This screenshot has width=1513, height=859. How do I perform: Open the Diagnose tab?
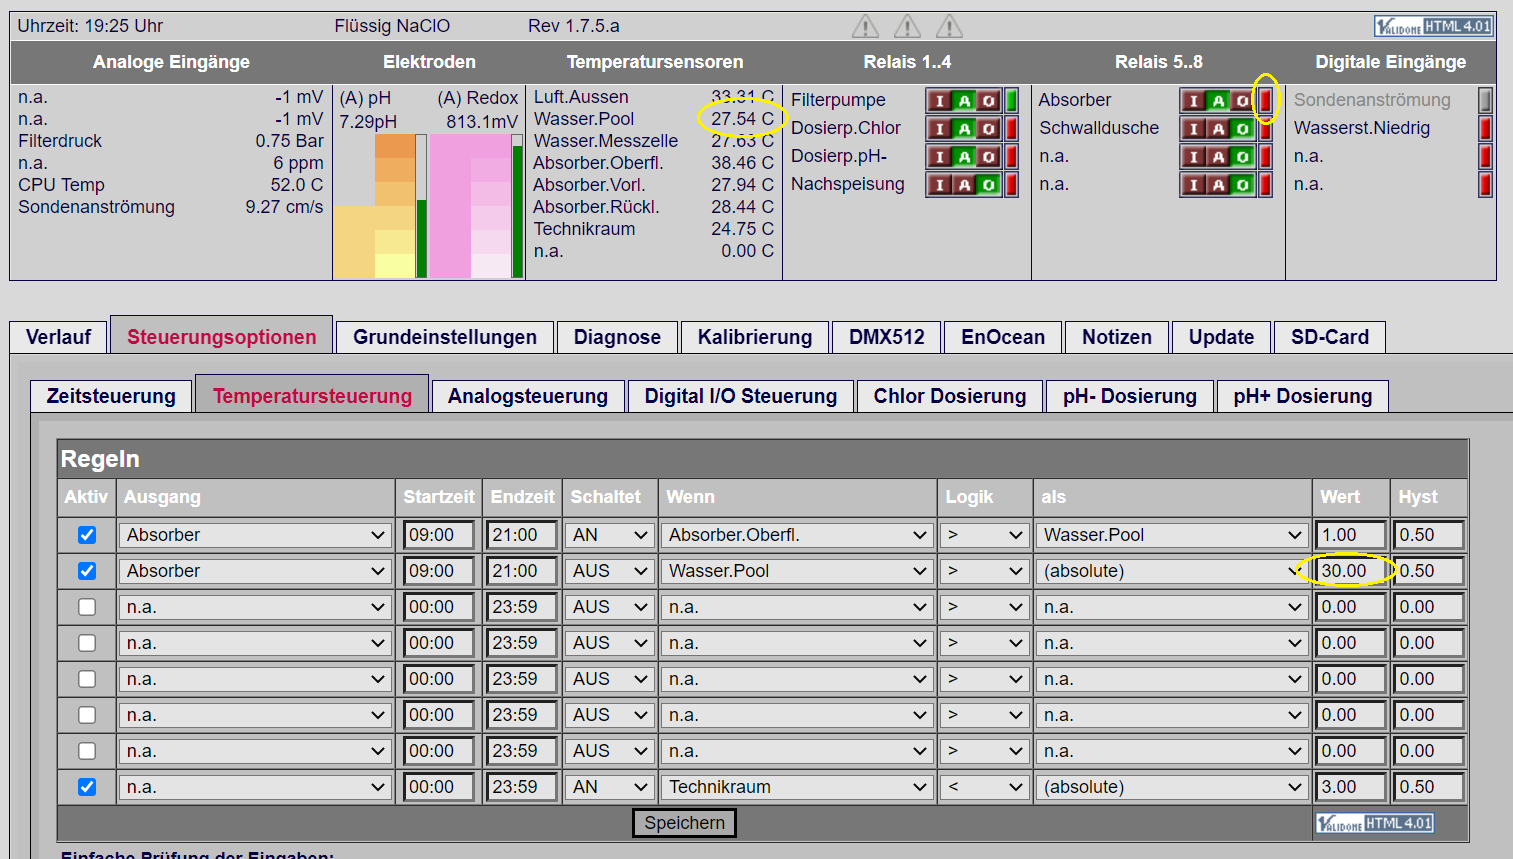[617, 337]
